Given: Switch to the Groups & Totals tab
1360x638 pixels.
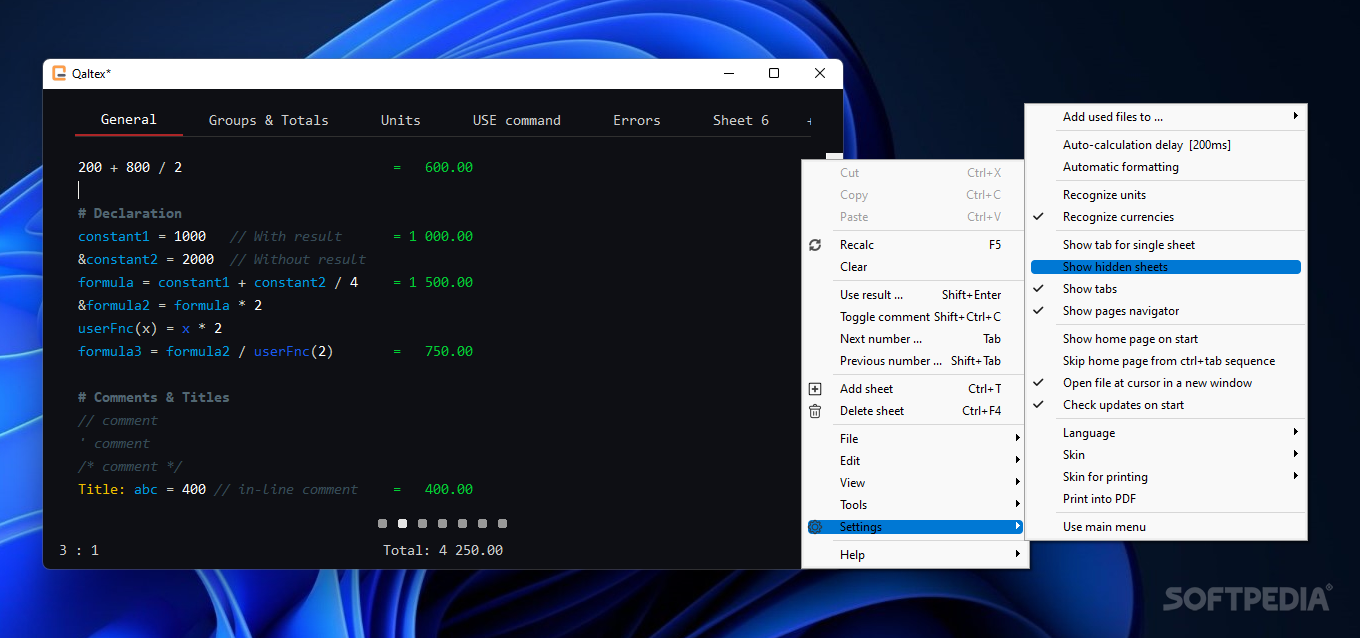Looking at the screenshot, I should point(268,120).
